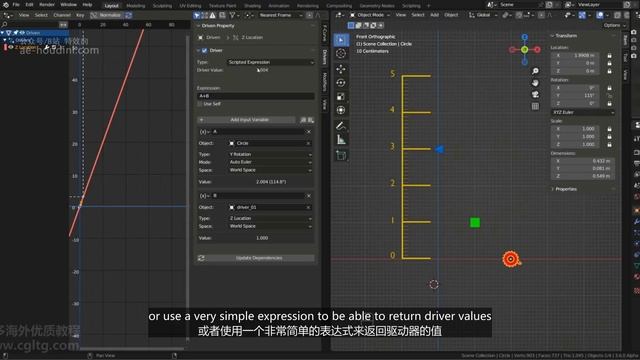Switch to the Shading workspace tab
Image resolution: width=640 pixels, height=360 pixels.
point(252,6)
